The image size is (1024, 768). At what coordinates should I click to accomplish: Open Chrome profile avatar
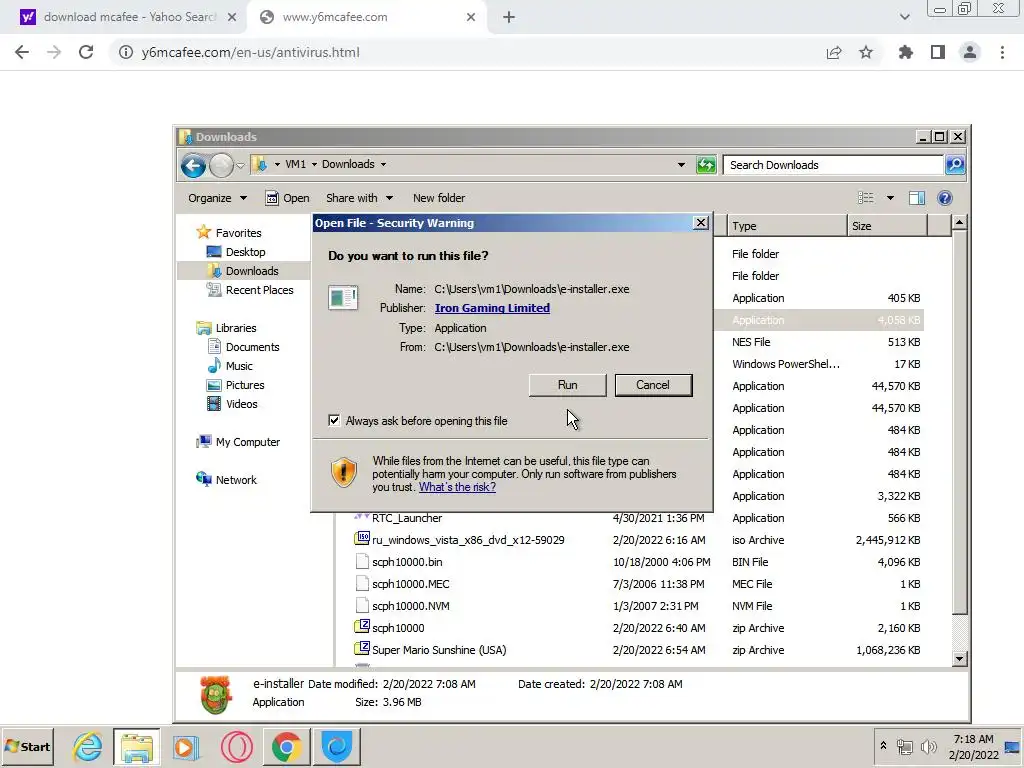[970, 52]
